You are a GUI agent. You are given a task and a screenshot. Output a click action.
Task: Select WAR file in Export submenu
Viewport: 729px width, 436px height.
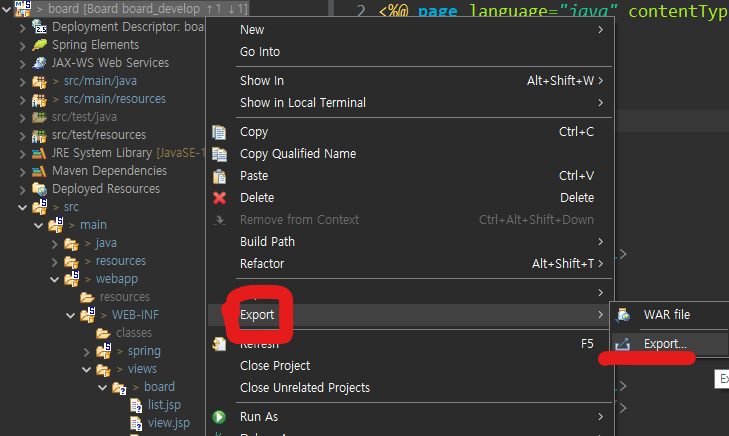click(x=670, y=315)
